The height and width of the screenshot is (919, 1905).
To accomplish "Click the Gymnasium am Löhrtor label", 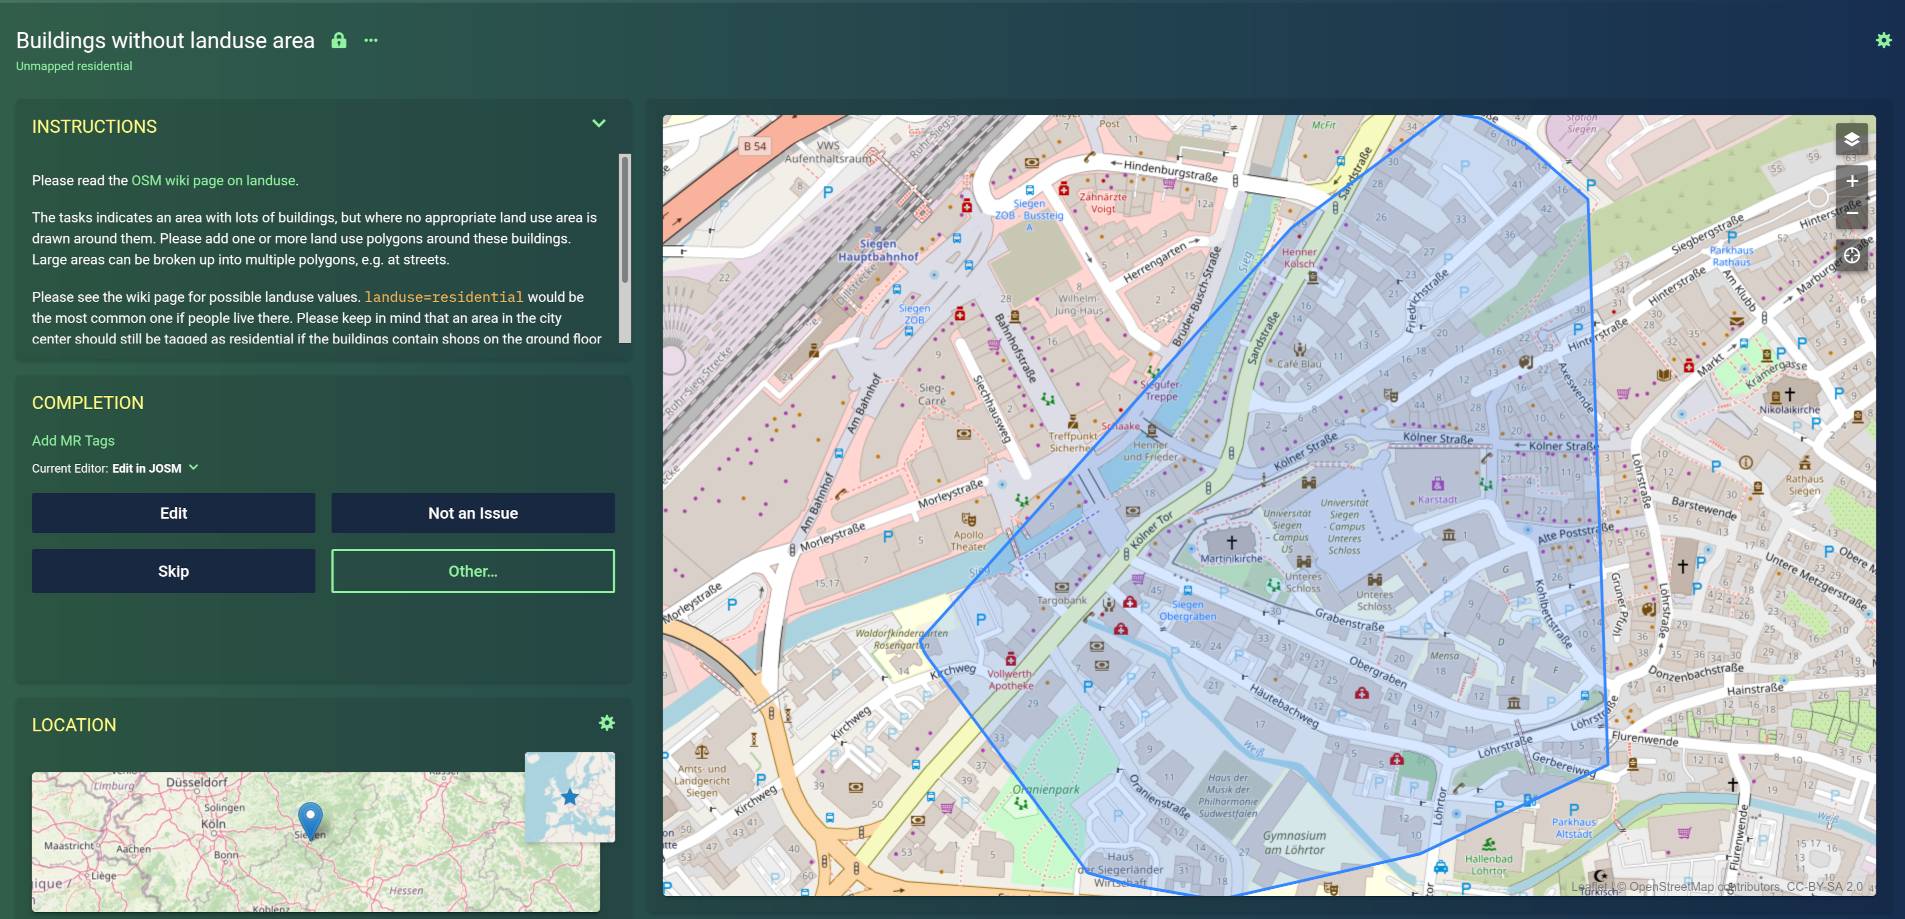I will pyautogui.click(x=1294, y=843).
